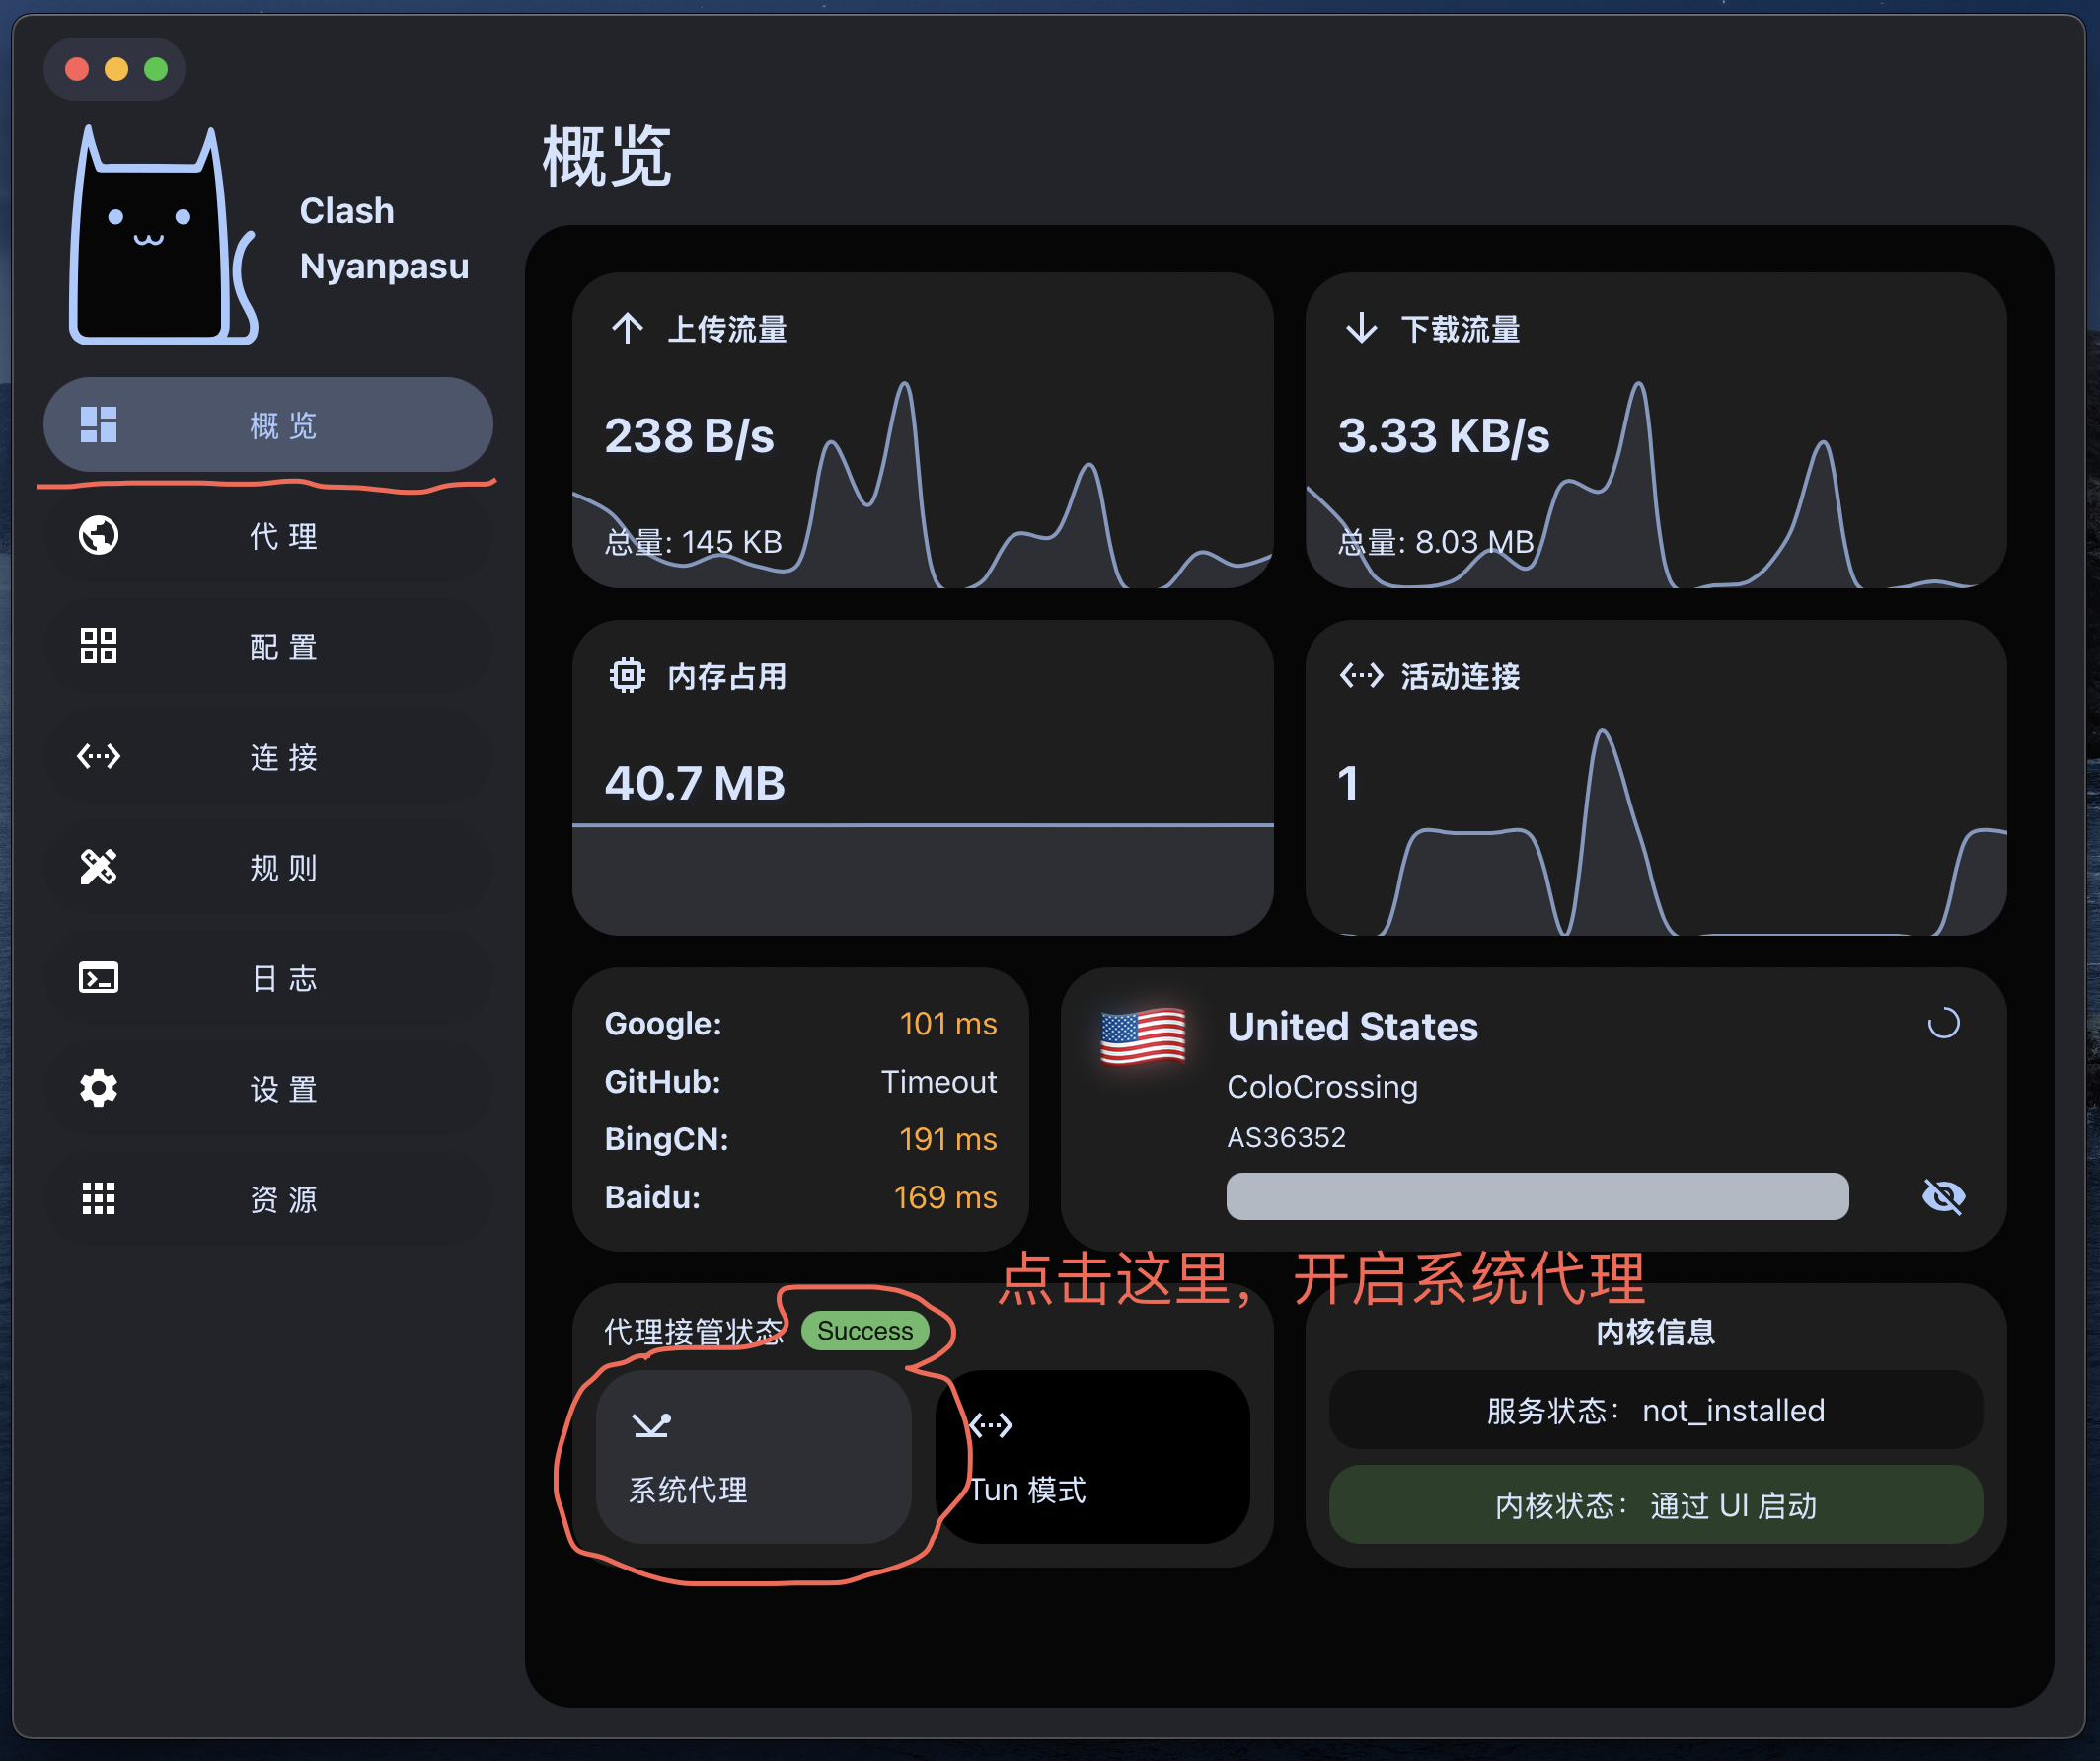
Task: Open the 规则 rules ruler icon
Action: coord(98,867)
